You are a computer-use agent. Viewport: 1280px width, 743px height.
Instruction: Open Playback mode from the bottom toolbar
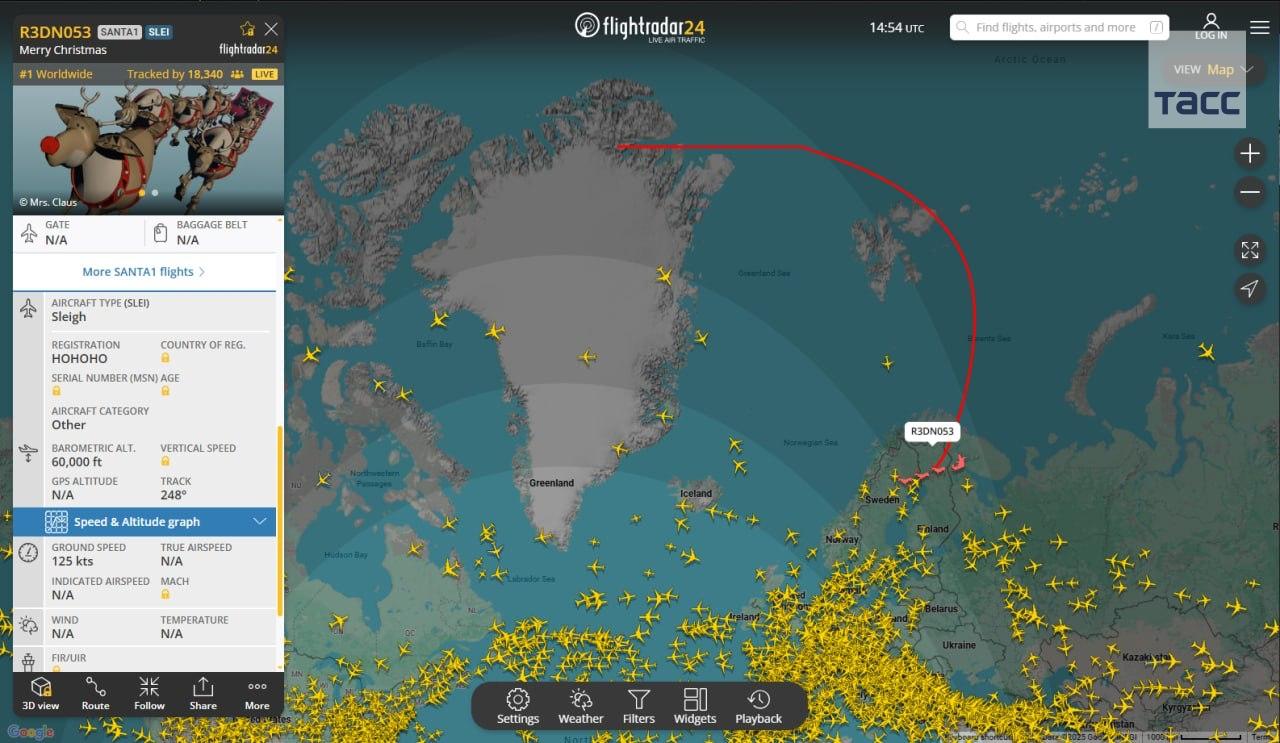(x=759, y=707)
